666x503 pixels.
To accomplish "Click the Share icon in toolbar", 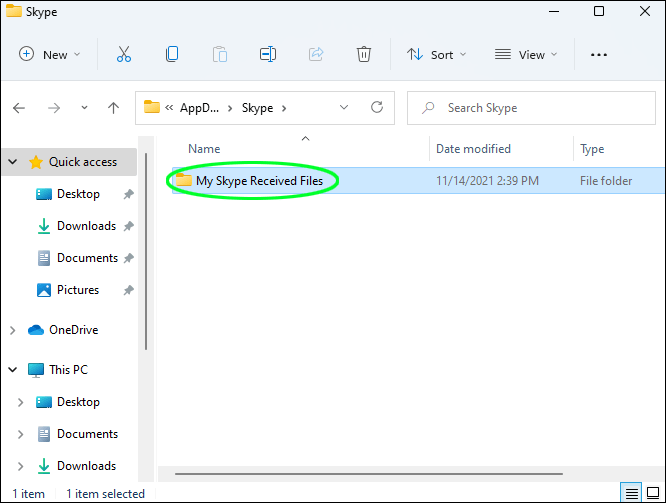I will pyautogui.click(x=316, y=54).
